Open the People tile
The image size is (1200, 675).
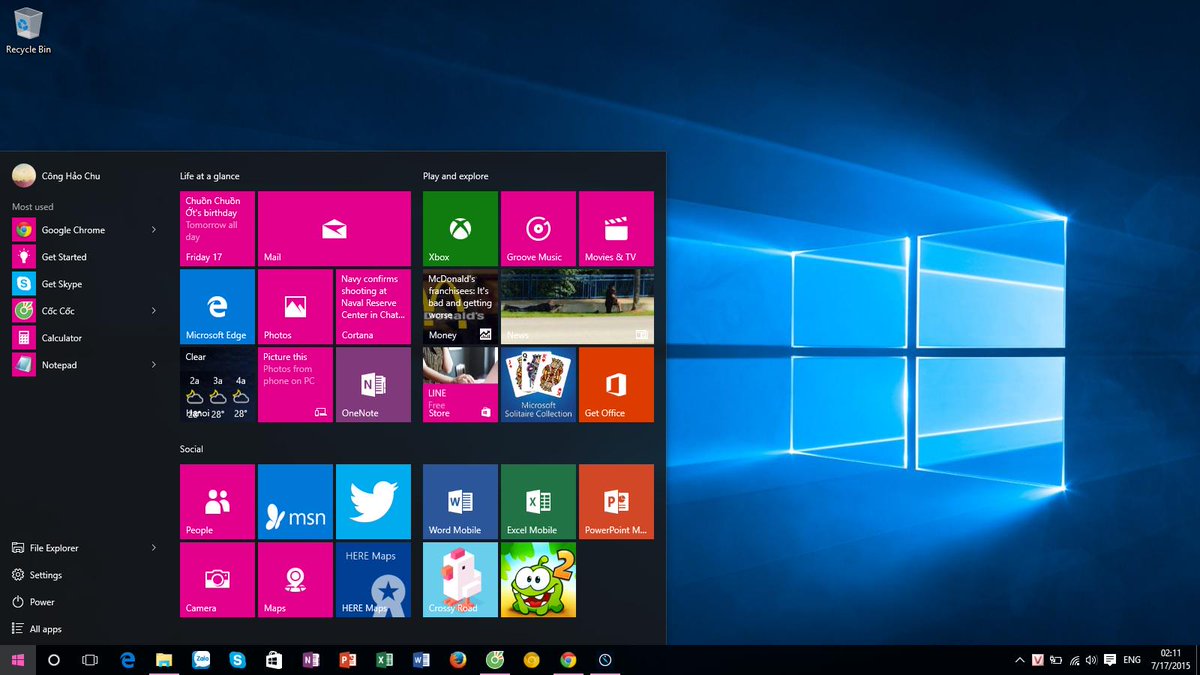point(217,502)
